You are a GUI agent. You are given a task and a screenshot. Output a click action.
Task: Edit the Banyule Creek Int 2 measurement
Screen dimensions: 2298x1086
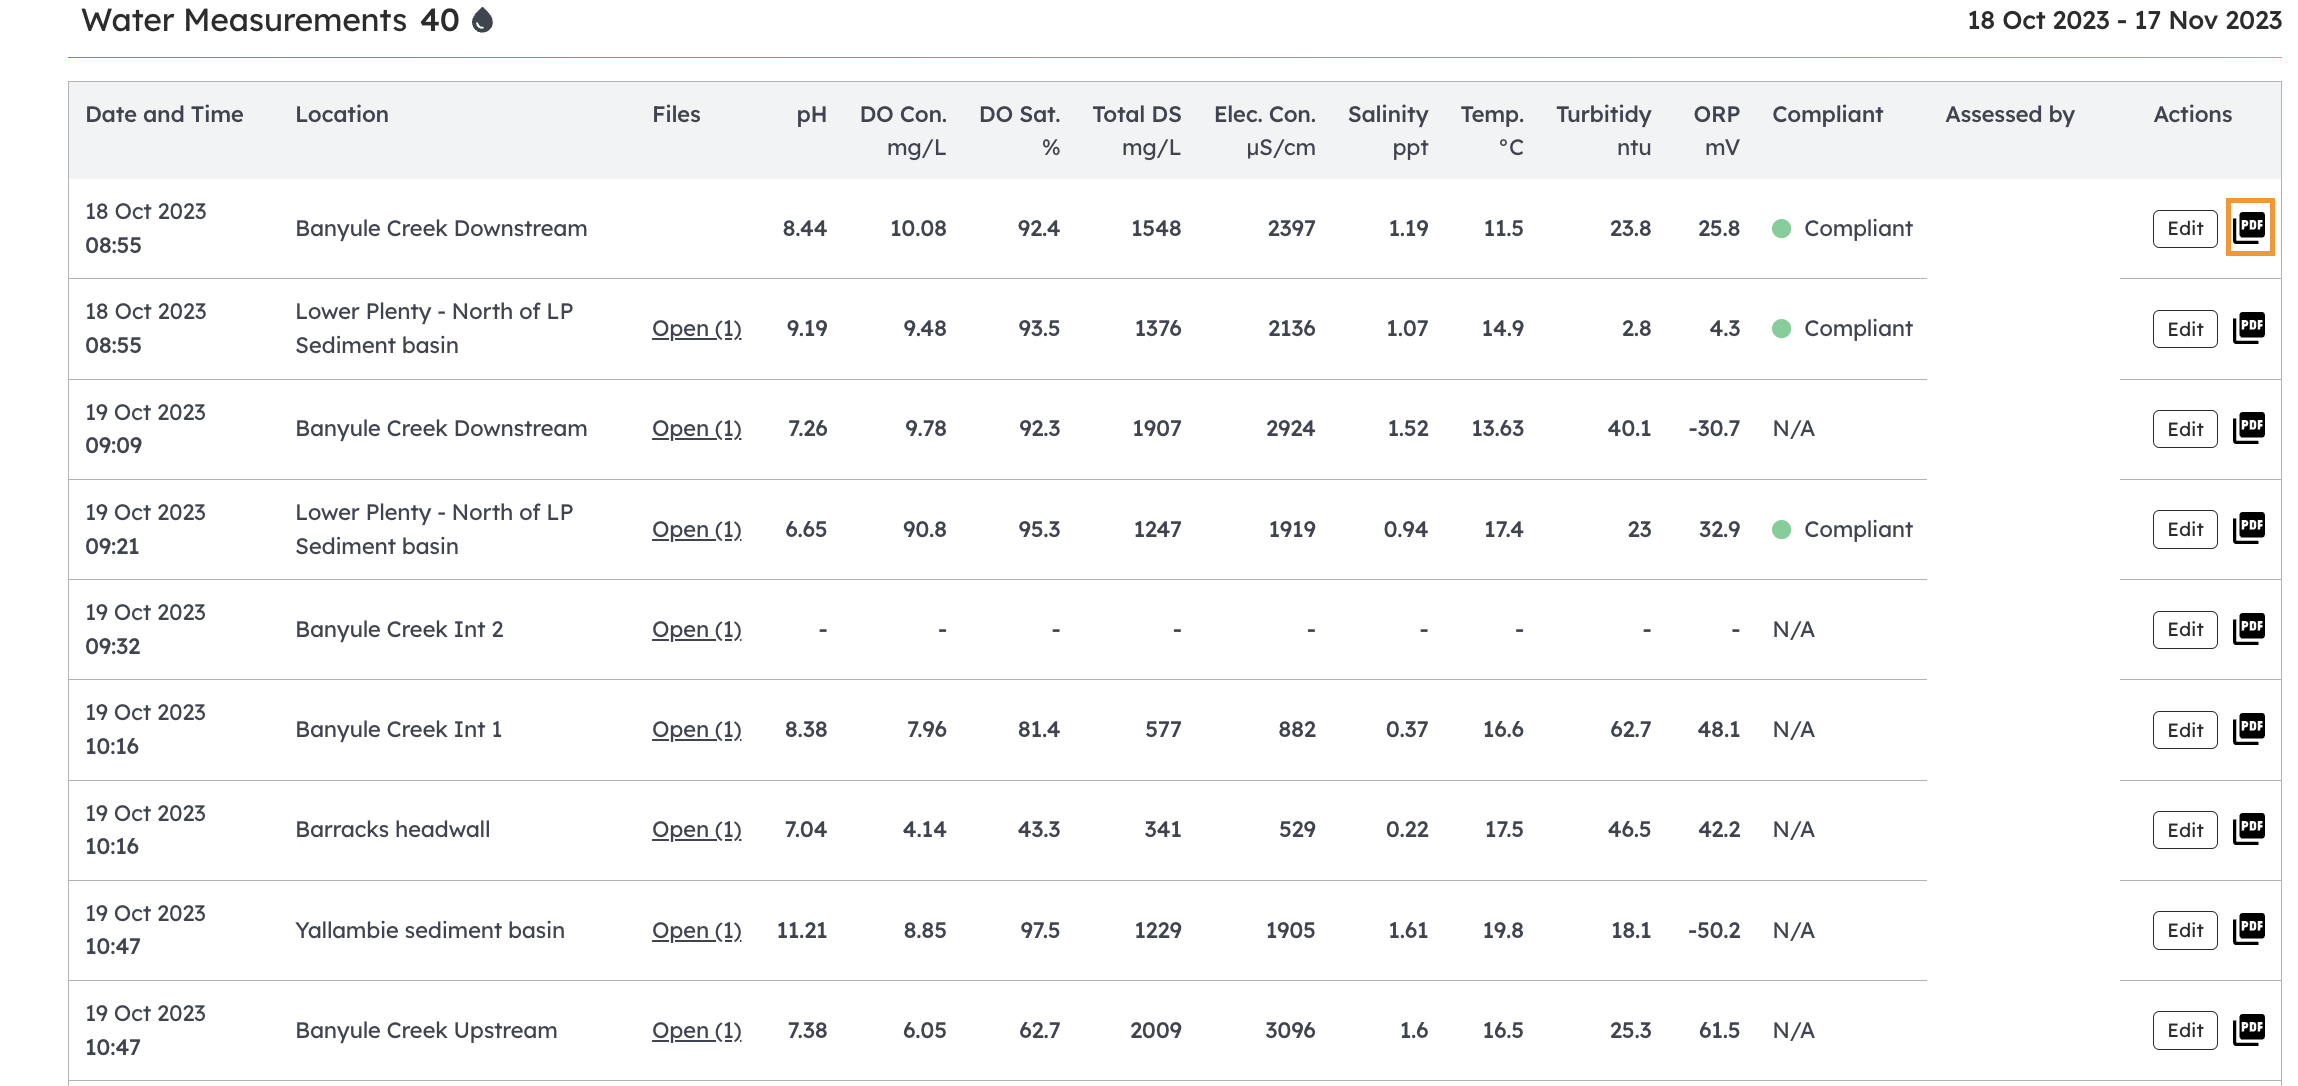tap(2185, 630)
